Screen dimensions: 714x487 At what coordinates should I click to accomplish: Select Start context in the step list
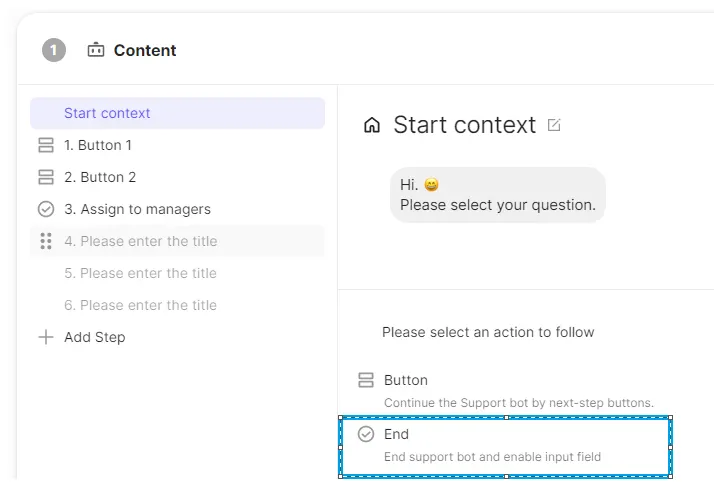(x=107, y=113)
